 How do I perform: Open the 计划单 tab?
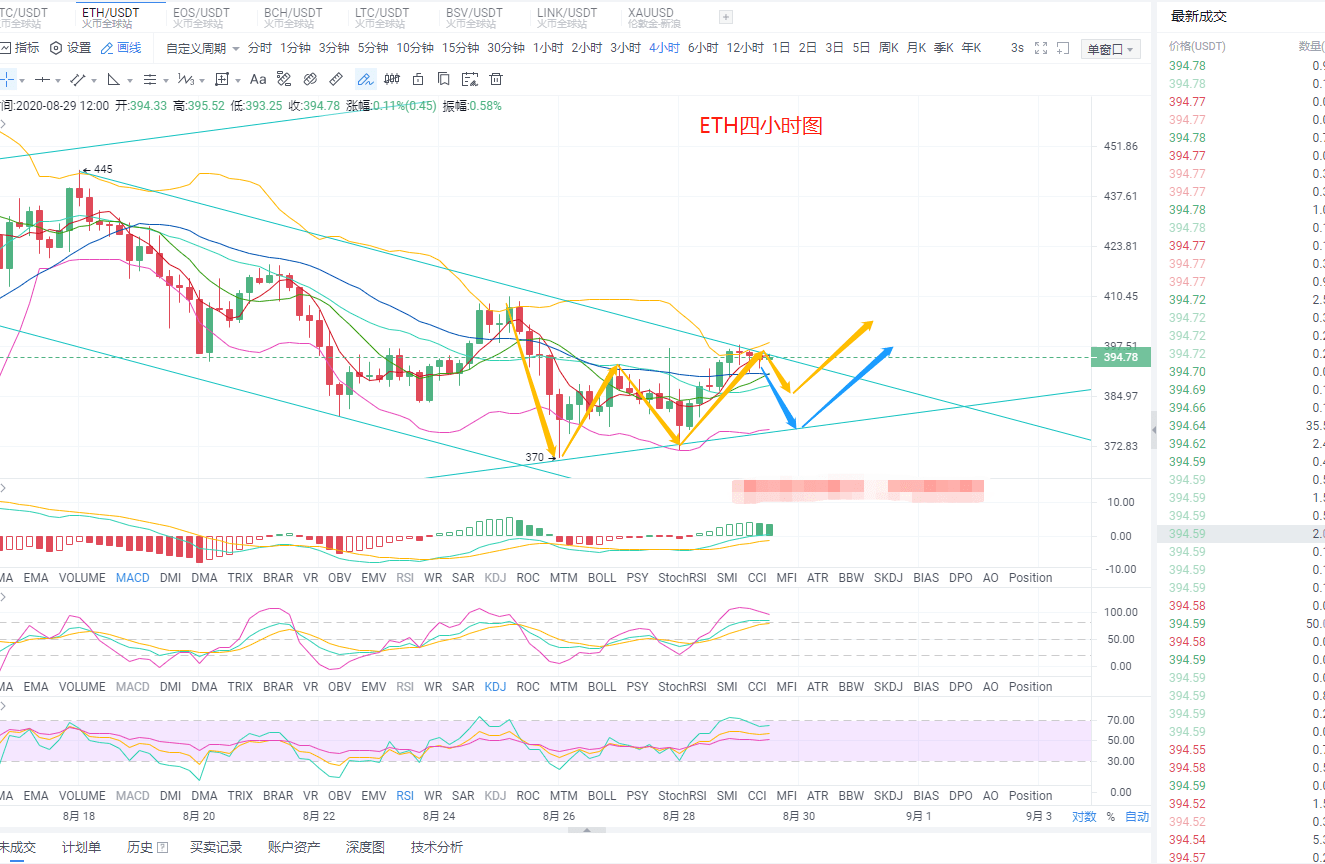(x=81, y=847)
